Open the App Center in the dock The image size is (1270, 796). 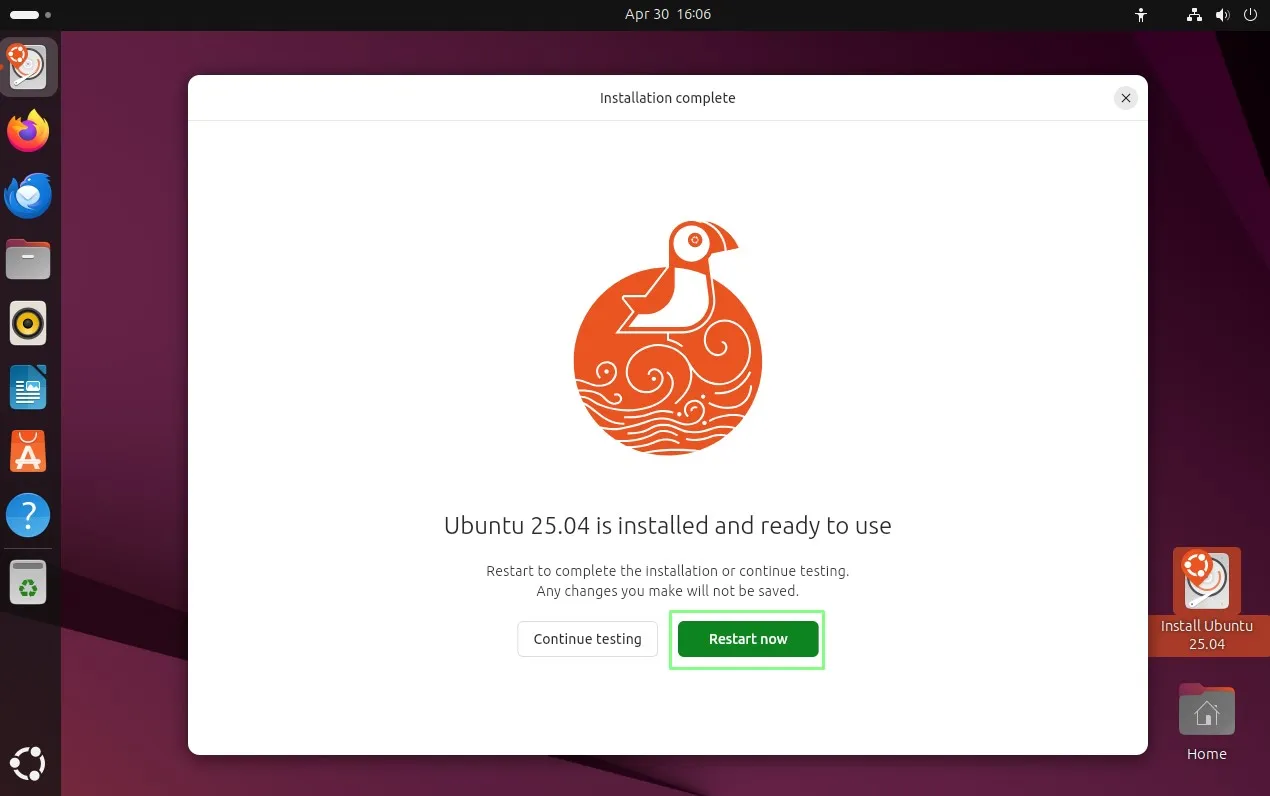[x=29, y=452]
